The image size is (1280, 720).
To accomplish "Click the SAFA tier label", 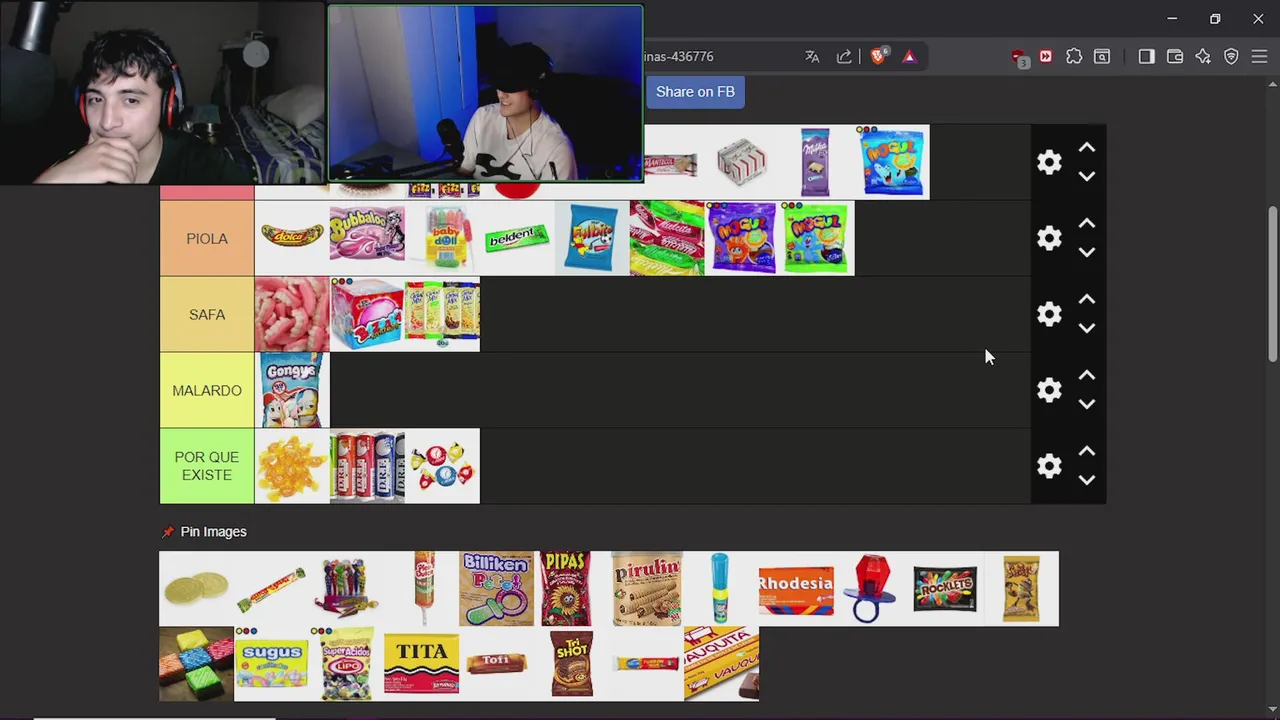I will (207, 314).
